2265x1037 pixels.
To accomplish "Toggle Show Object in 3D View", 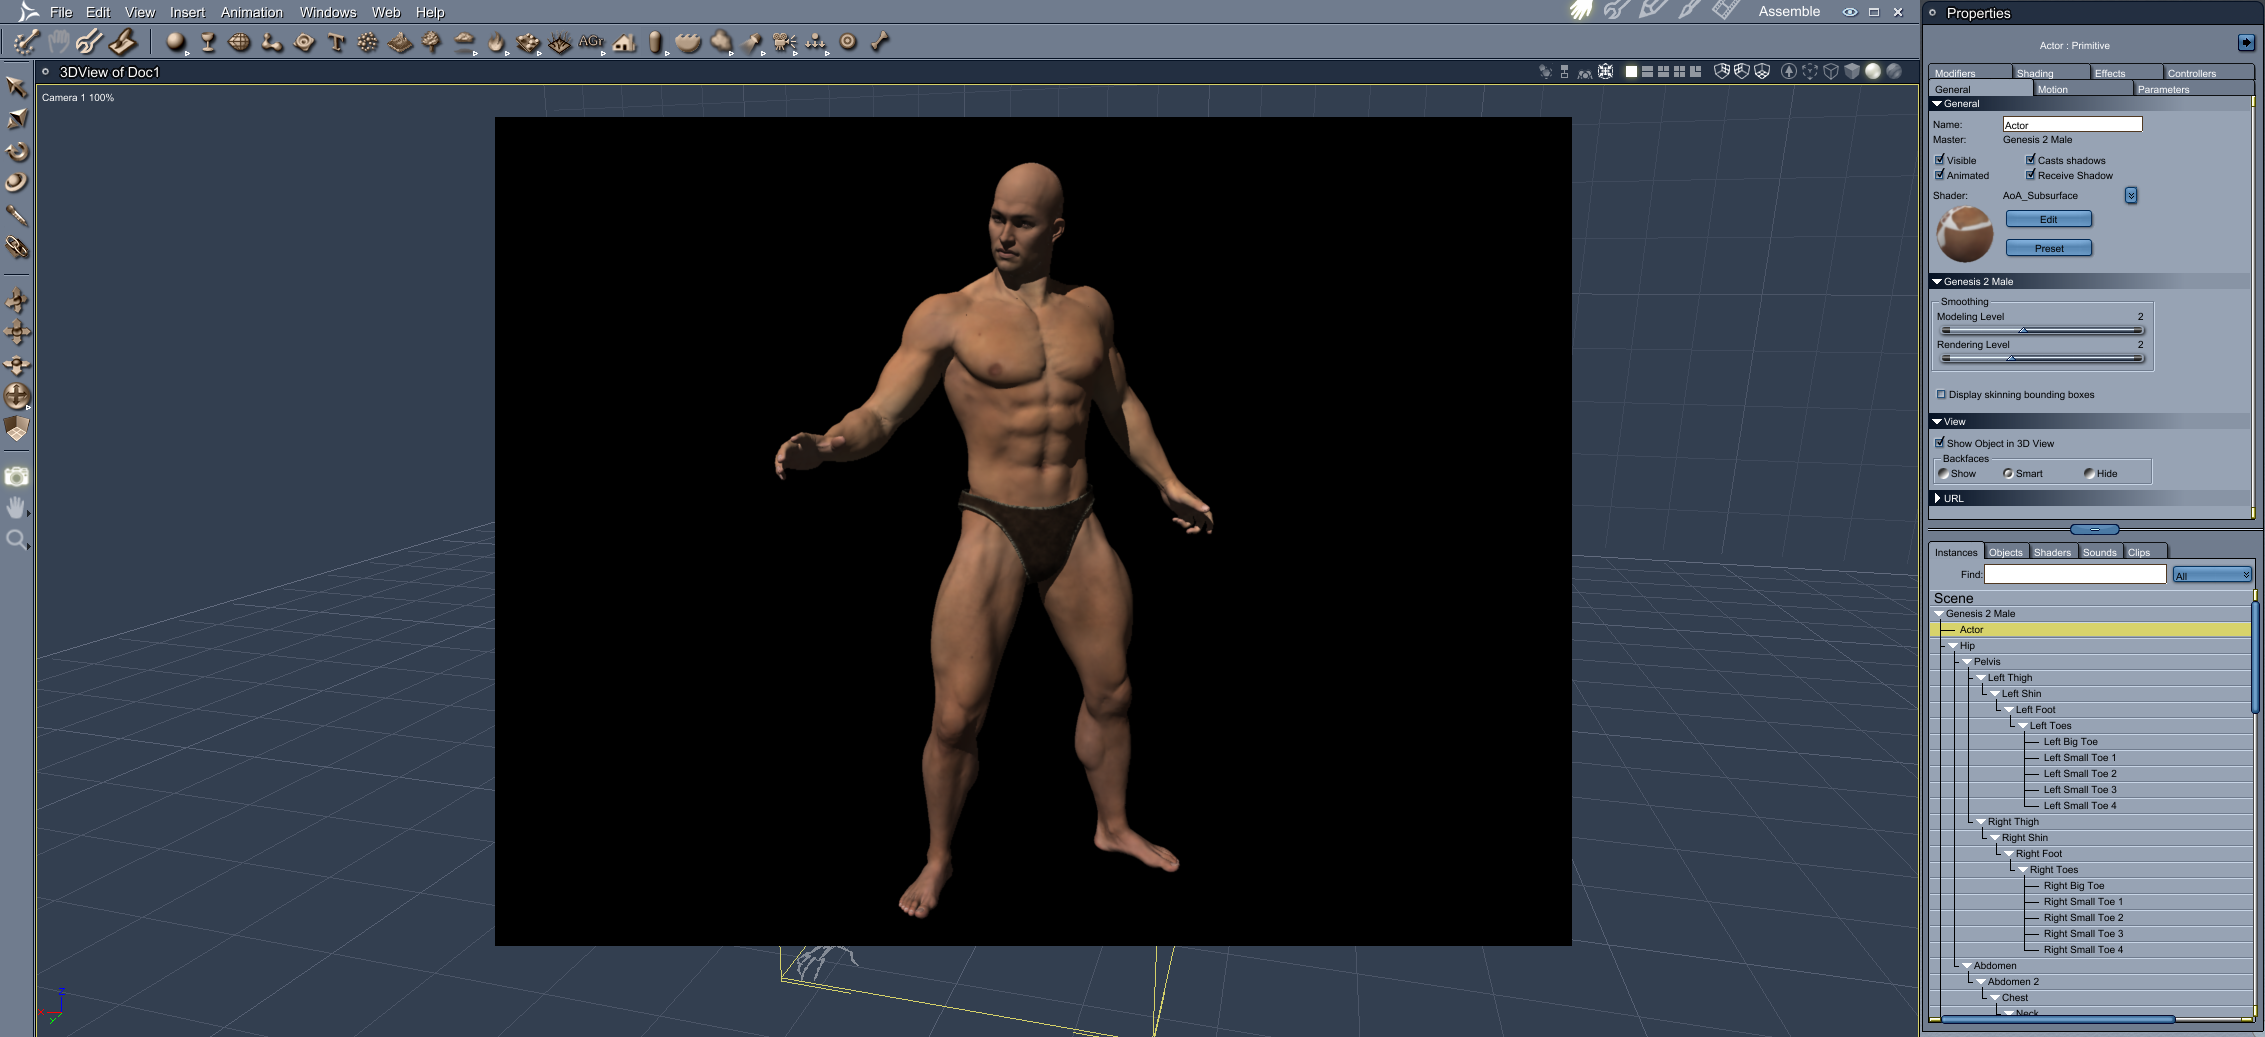I will coord(1940,442).
